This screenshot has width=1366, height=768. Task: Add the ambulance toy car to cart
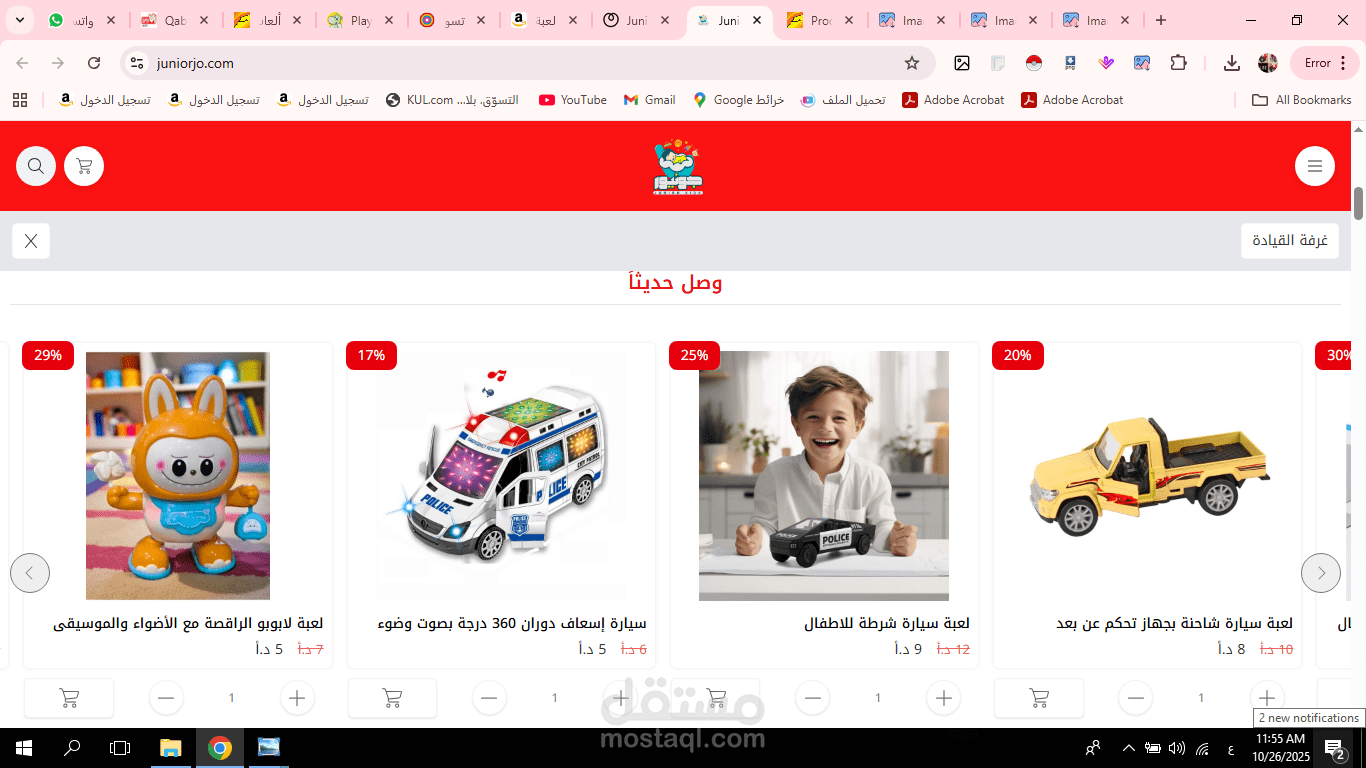(x=392, y=698)
